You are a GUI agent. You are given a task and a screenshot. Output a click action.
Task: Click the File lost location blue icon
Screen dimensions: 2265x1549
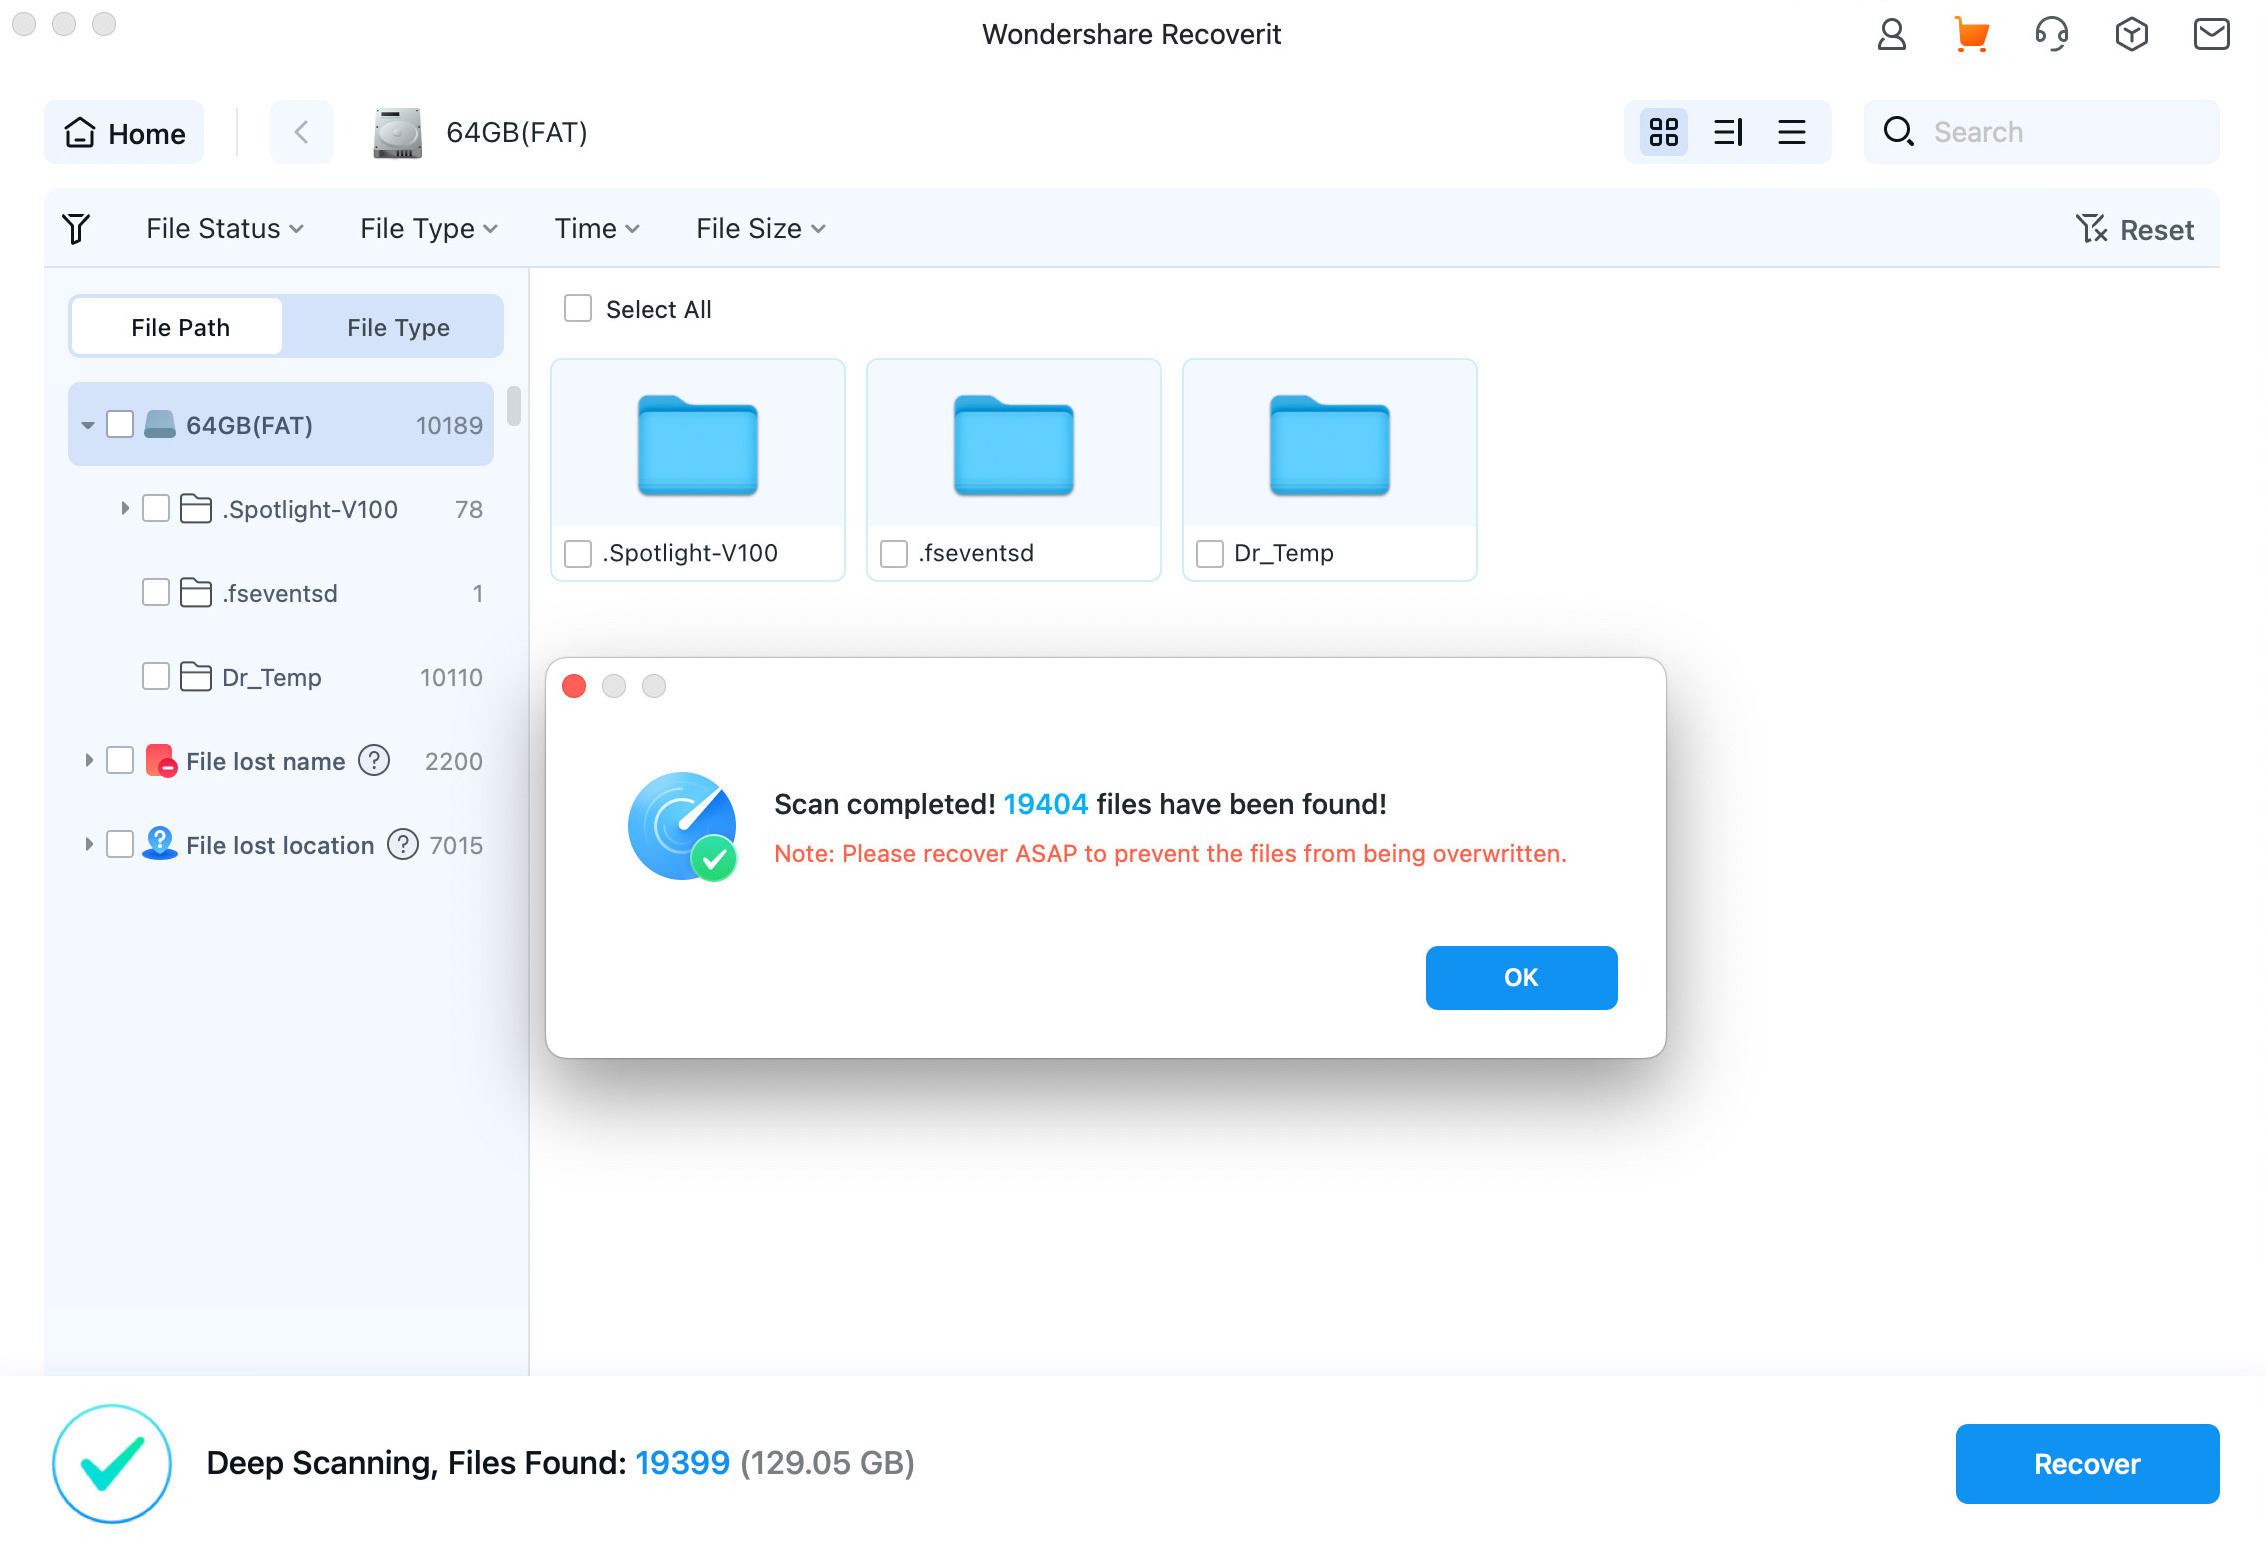click(160, 845)
